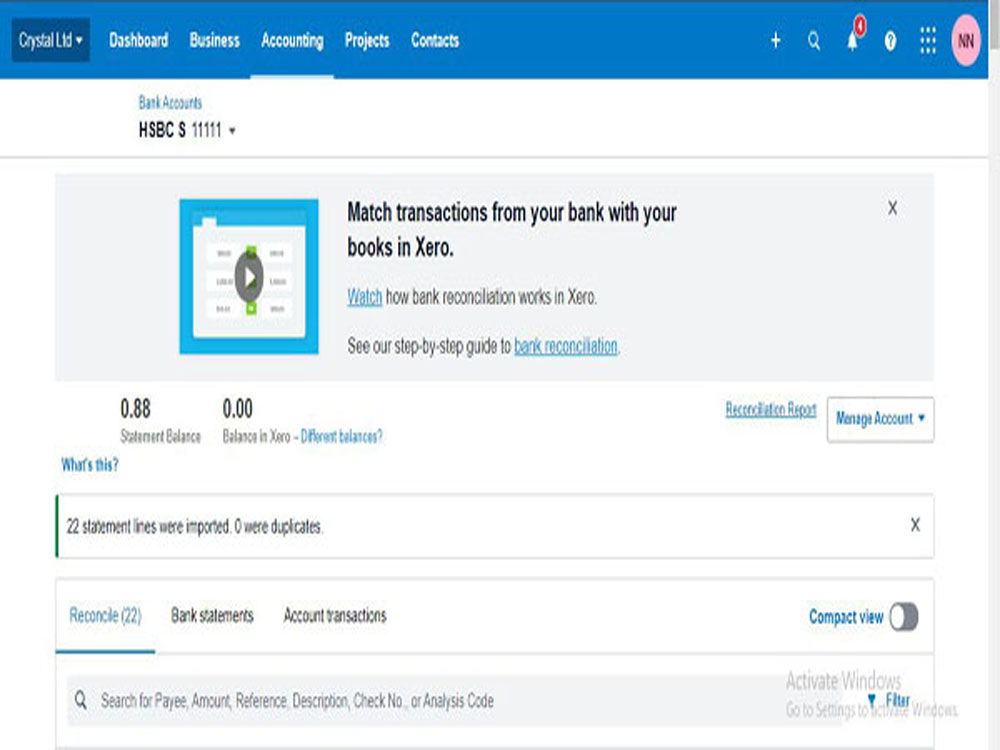Click the search magnifier inside search field
Image resolution: width=1000 pixels, height=750 pixels.
(81, 700)
